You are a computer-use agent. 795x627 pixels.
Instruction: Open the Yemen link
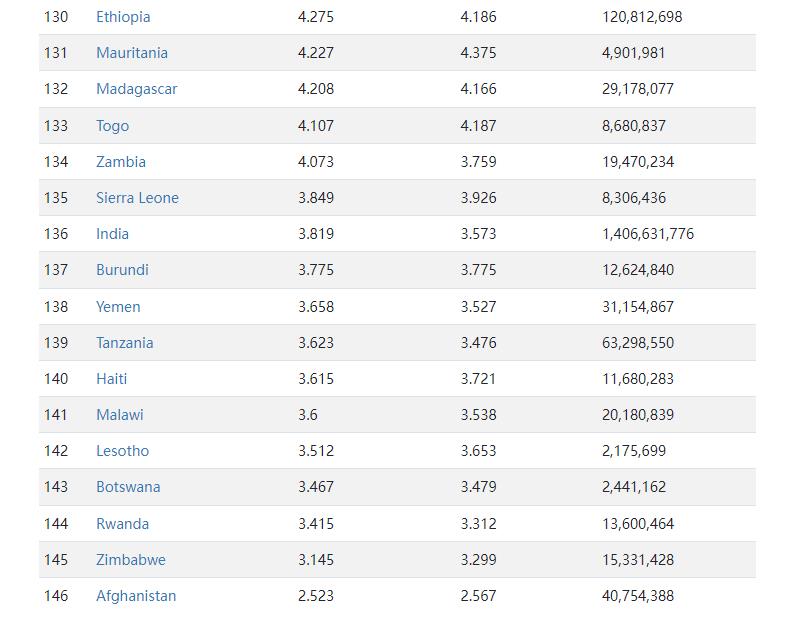click(118, 307)
